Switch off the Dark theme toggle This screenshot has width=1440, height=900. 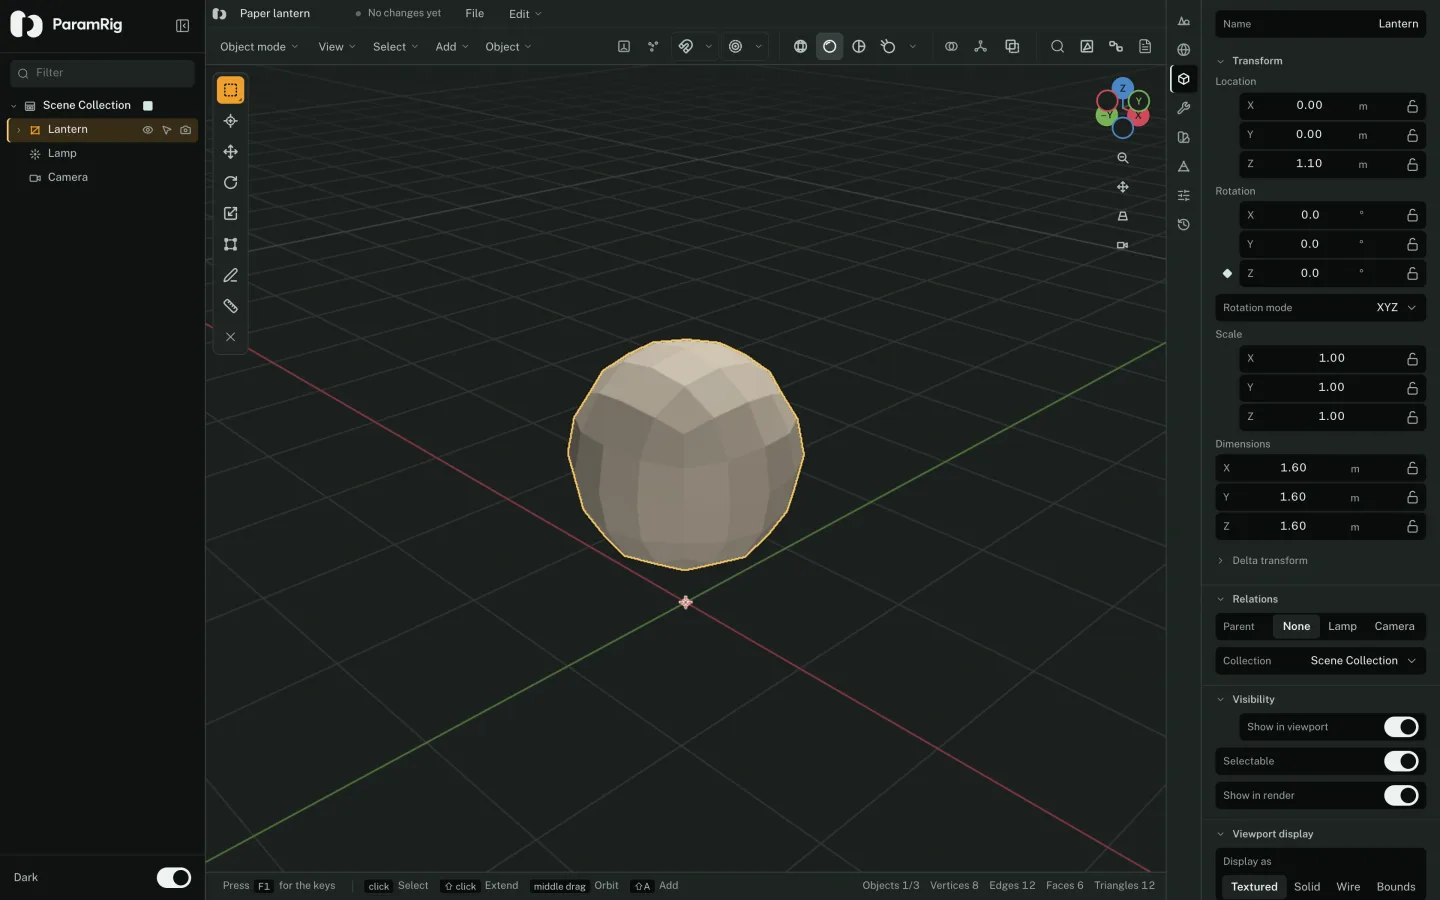(174, 878)
